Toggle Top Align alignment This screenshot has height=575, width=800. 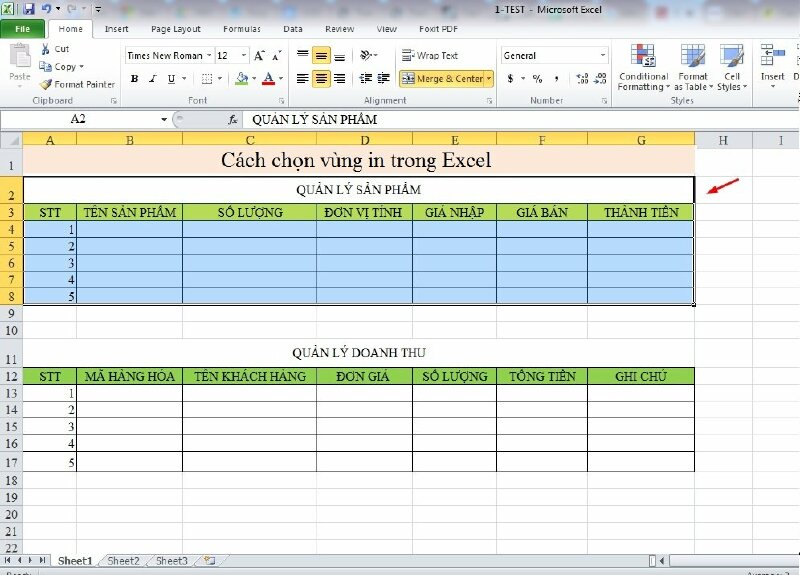[303, 55]
